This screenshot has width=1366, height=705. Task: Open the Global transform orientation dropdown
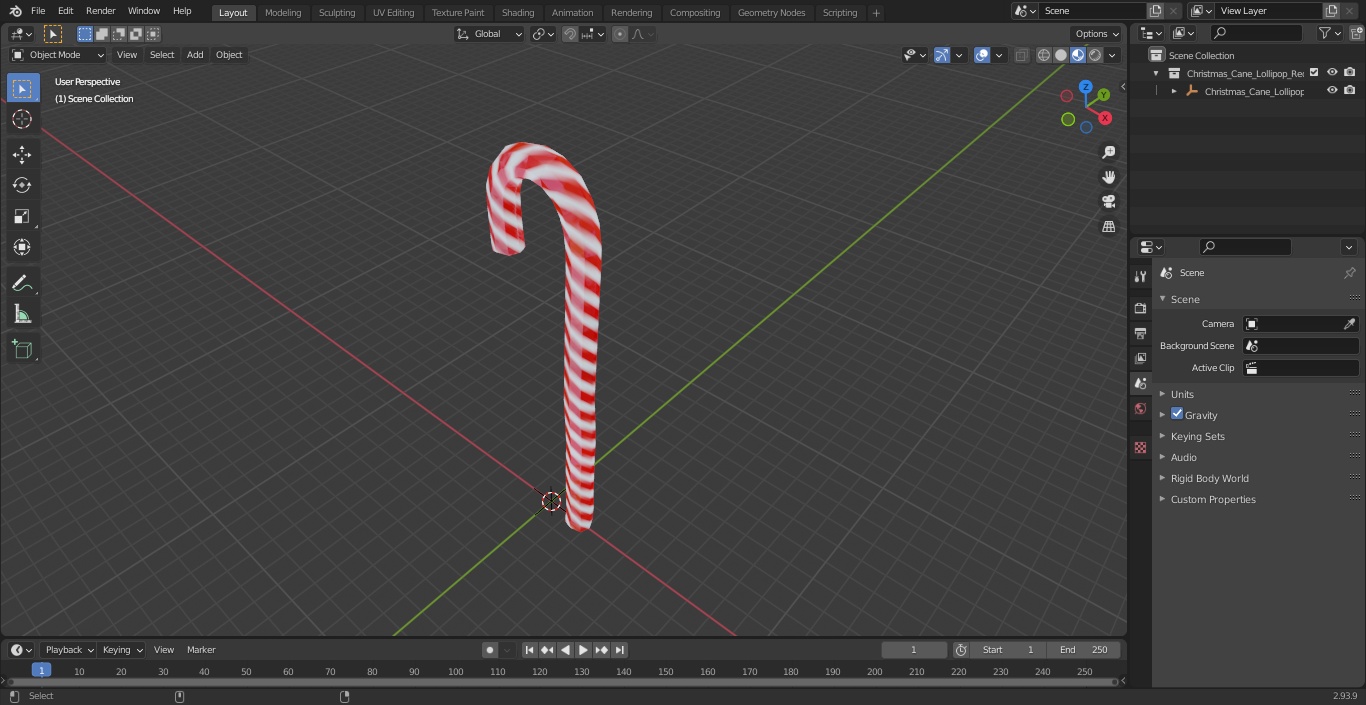pyautogui.click(x=489, y=34)
